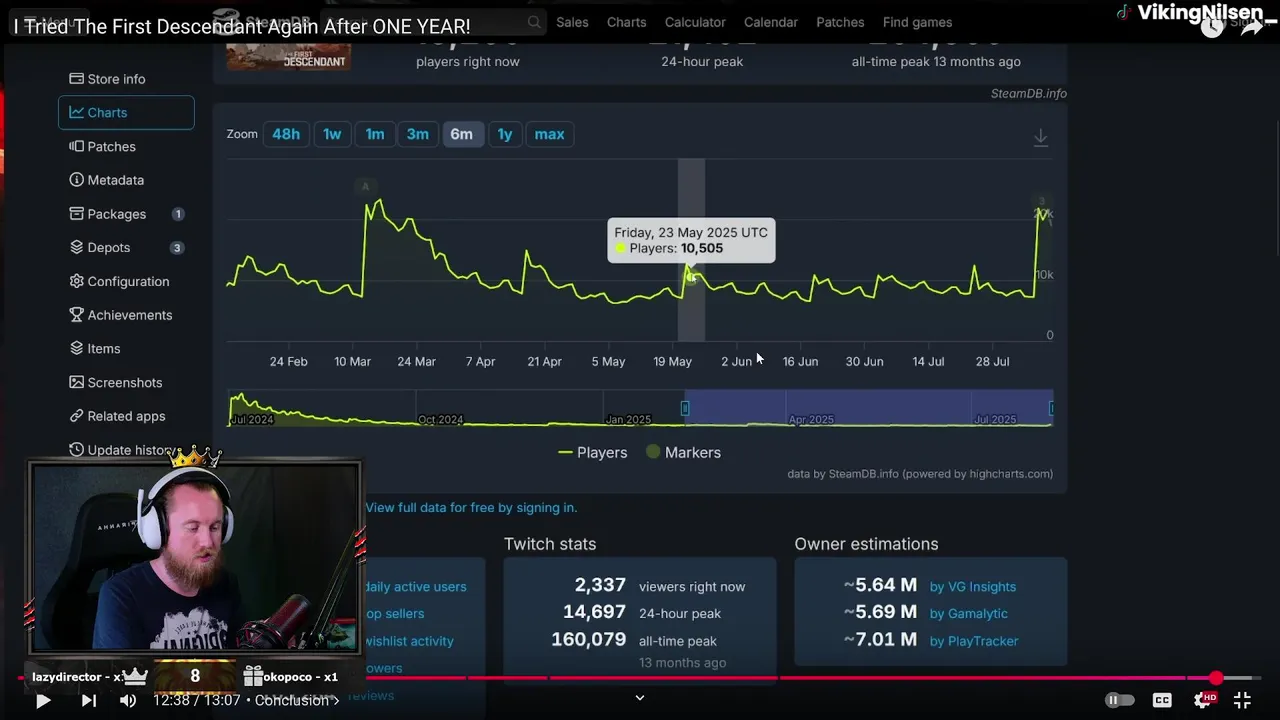Viewport: 1280px width, 720px height.
Task: Click daily active users link
Action: (415, 587)
